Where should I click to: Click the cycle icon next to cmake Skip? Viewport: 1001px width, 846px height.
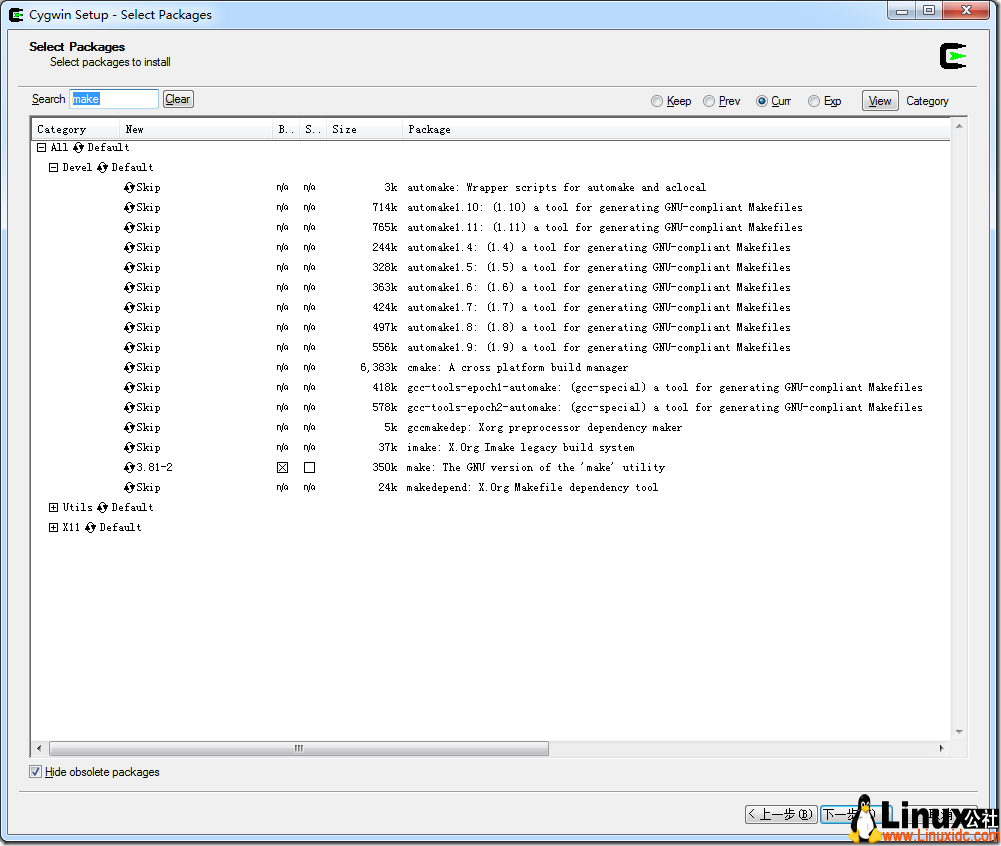[x=130, y=368]
